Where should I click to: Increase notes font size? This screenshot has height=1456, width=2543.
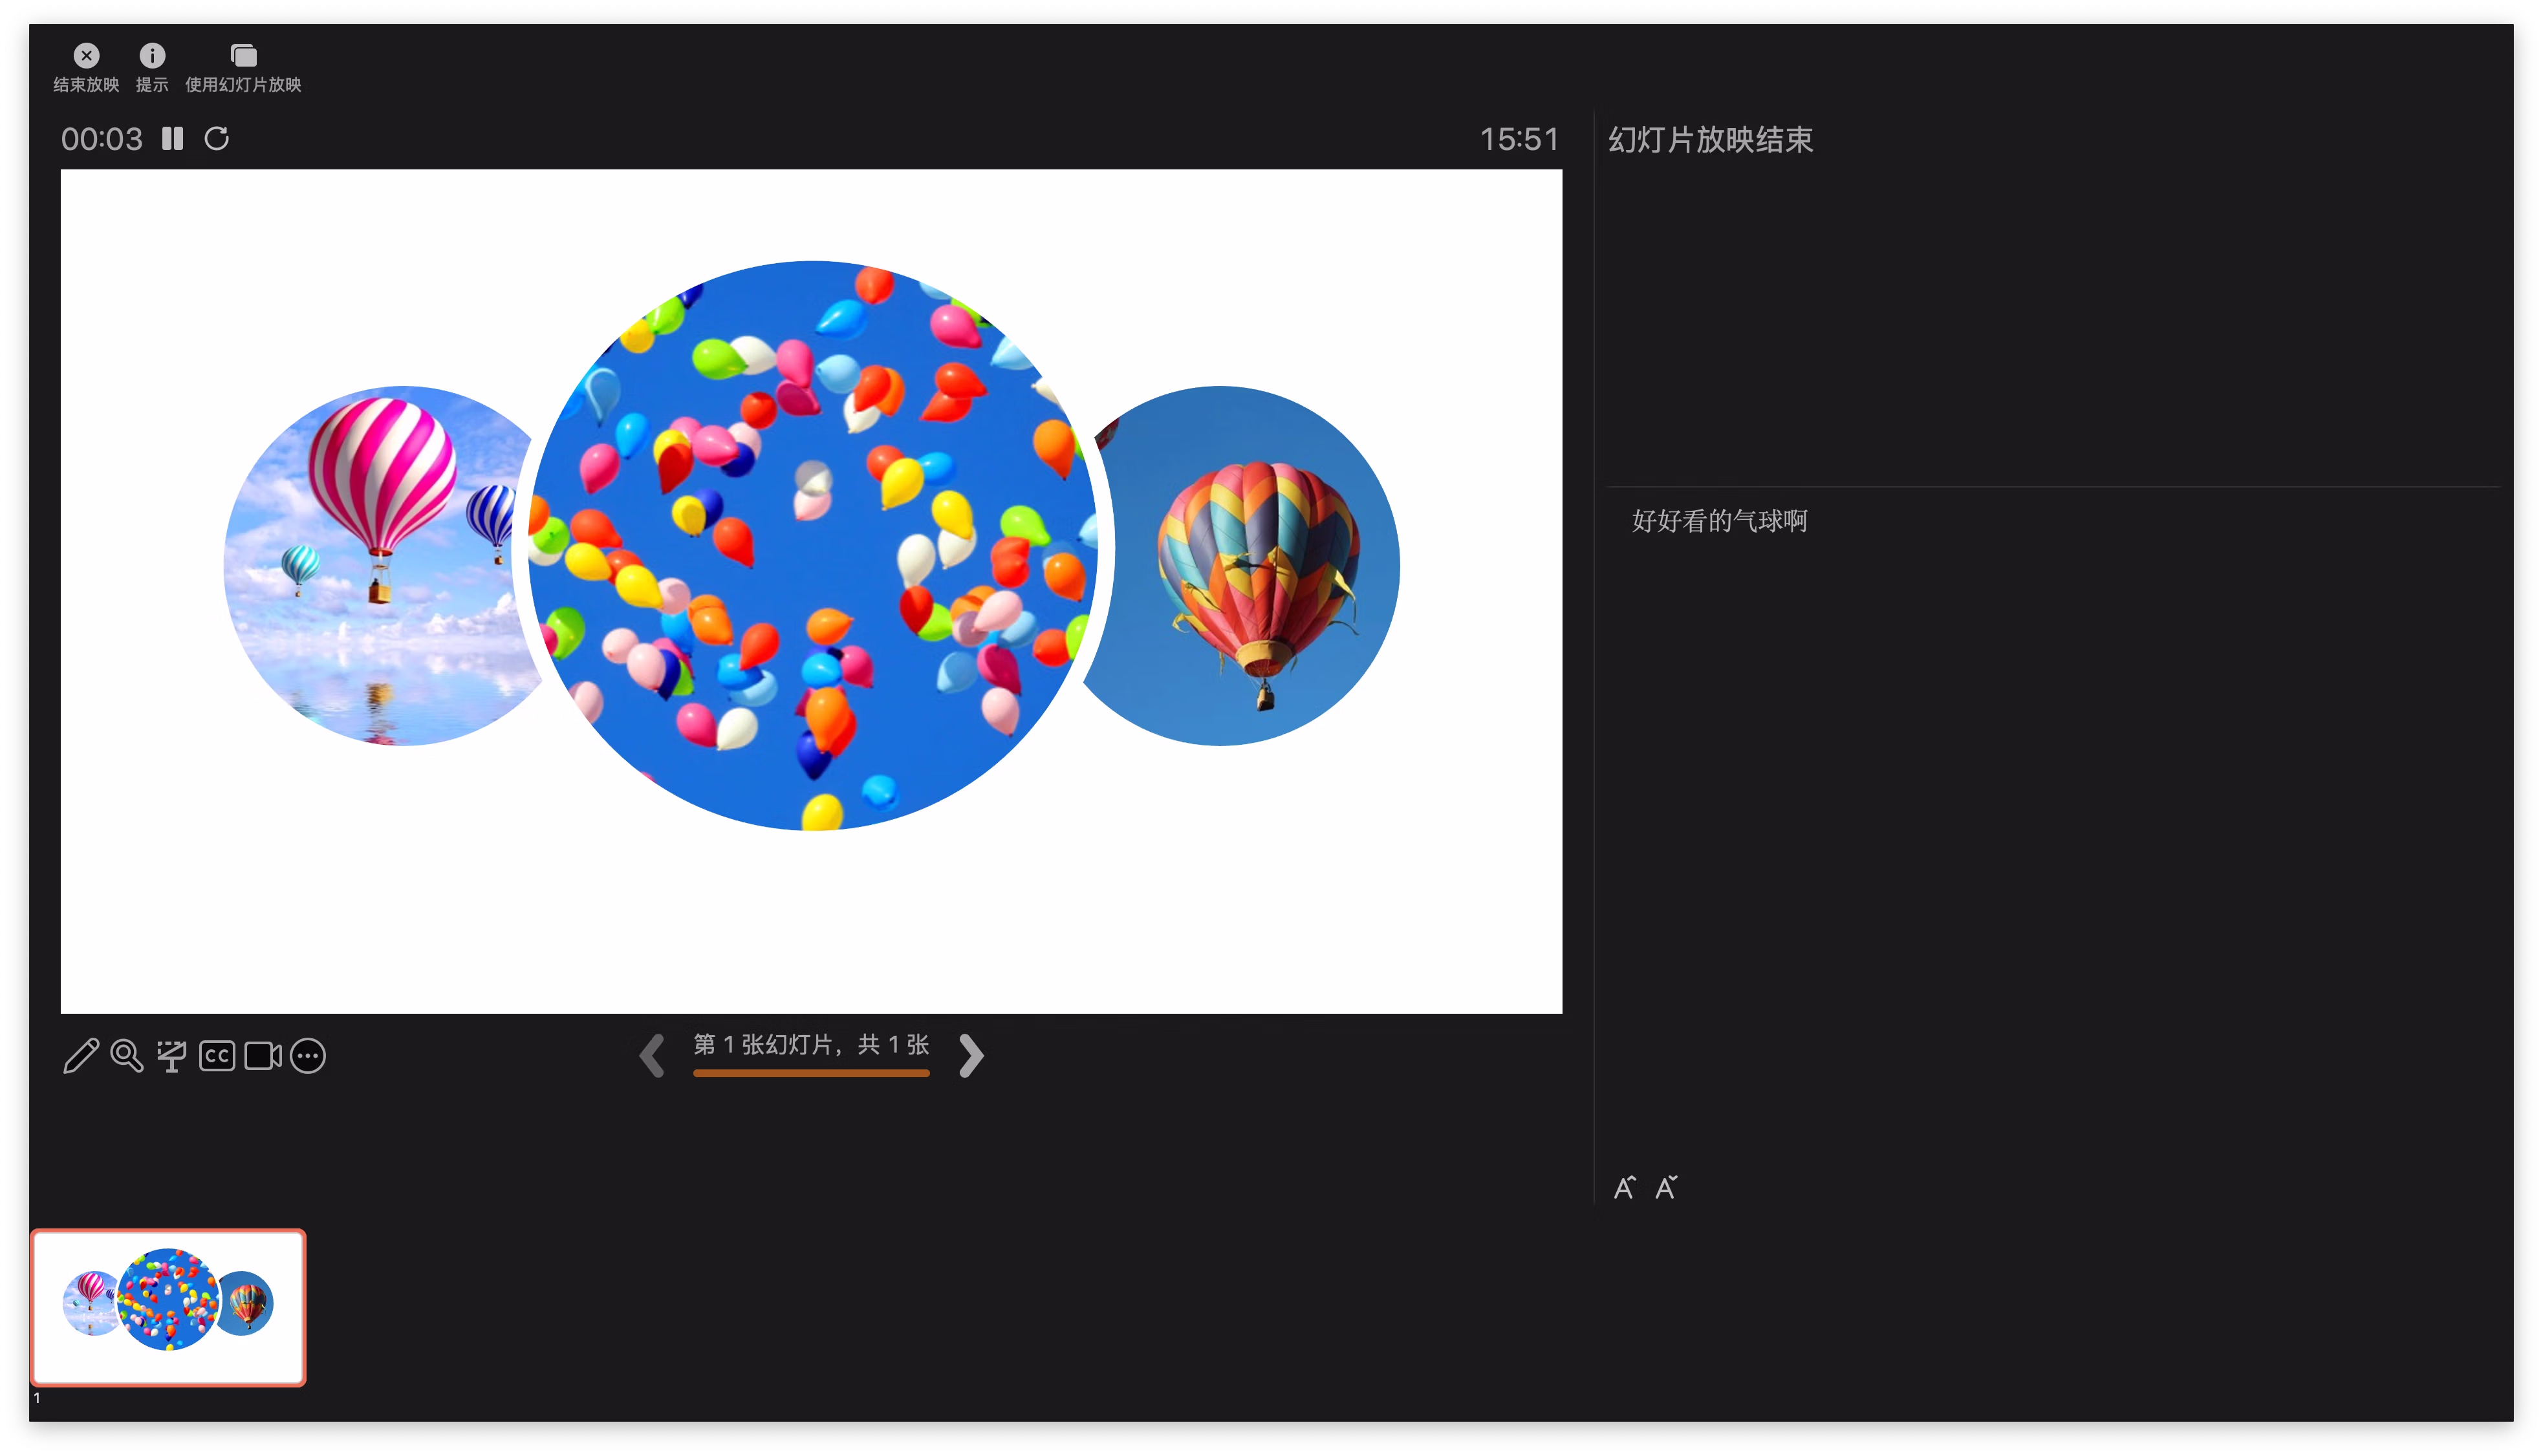[1625, 1187]
